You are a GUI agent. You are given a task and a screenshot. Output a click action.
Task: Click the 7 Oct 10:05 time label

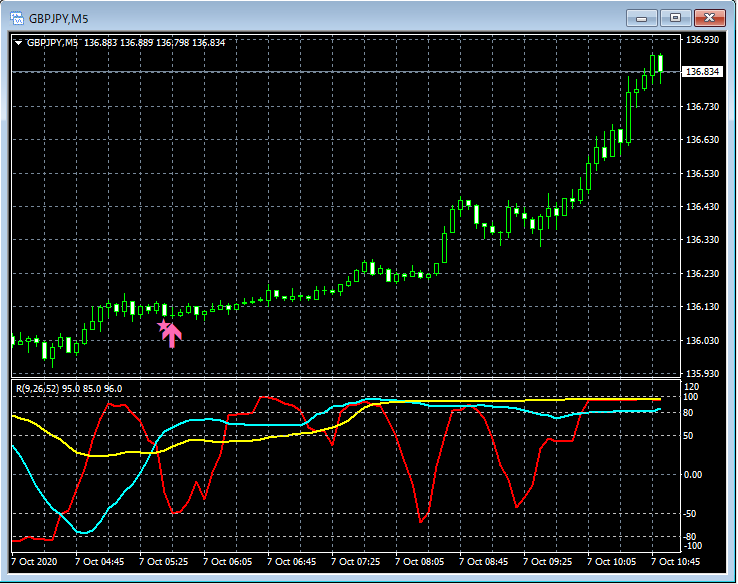(611, 562)
